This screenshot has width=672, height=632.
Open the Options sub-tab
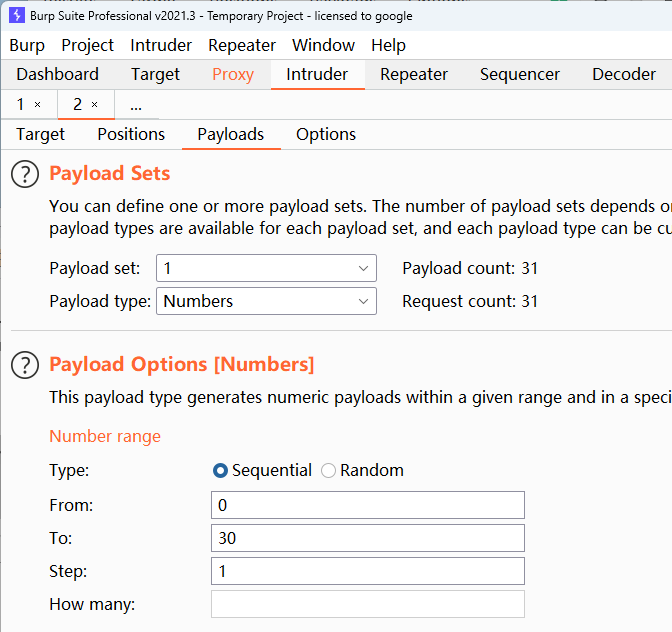tap(326, 134)
